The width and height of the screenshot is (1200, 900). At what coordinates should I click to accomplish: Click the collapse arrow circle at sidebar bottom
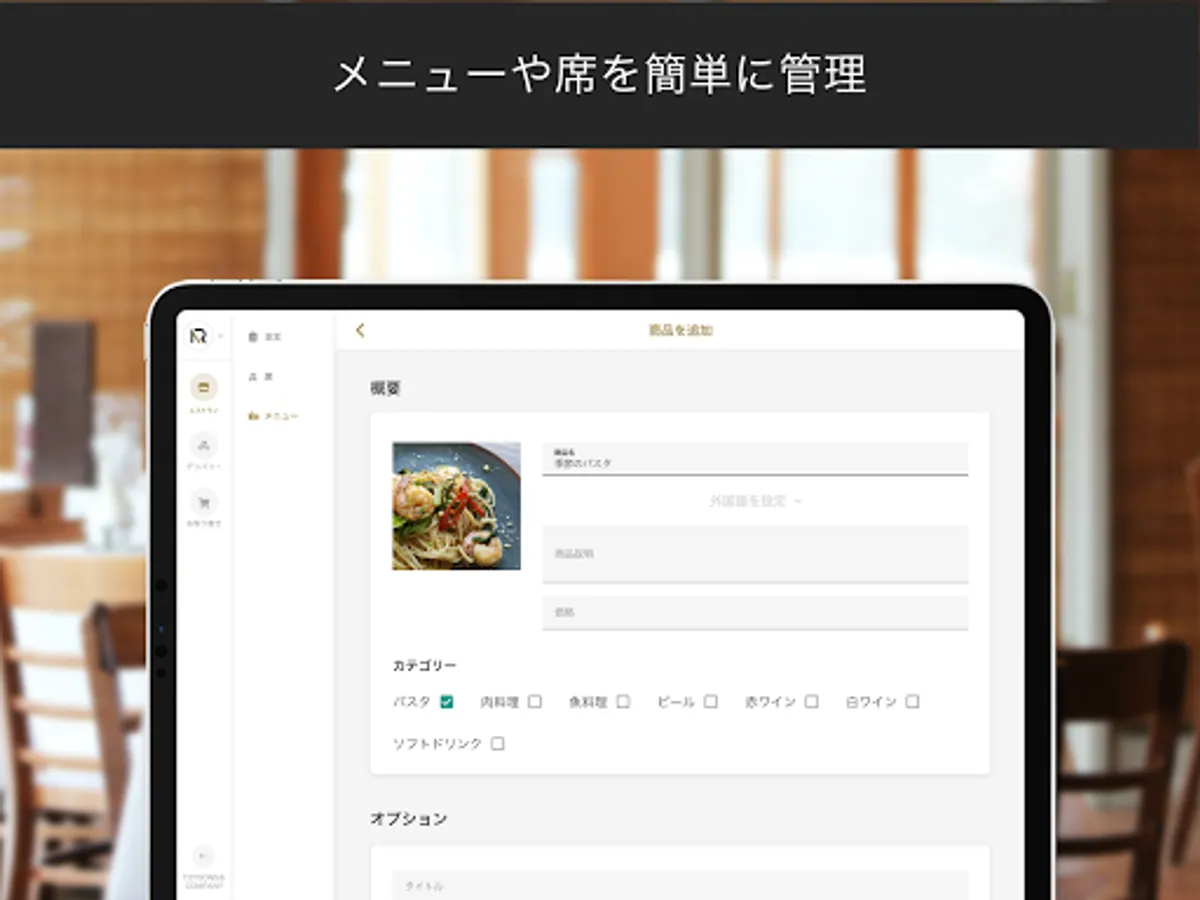click(x=203, y=856)
